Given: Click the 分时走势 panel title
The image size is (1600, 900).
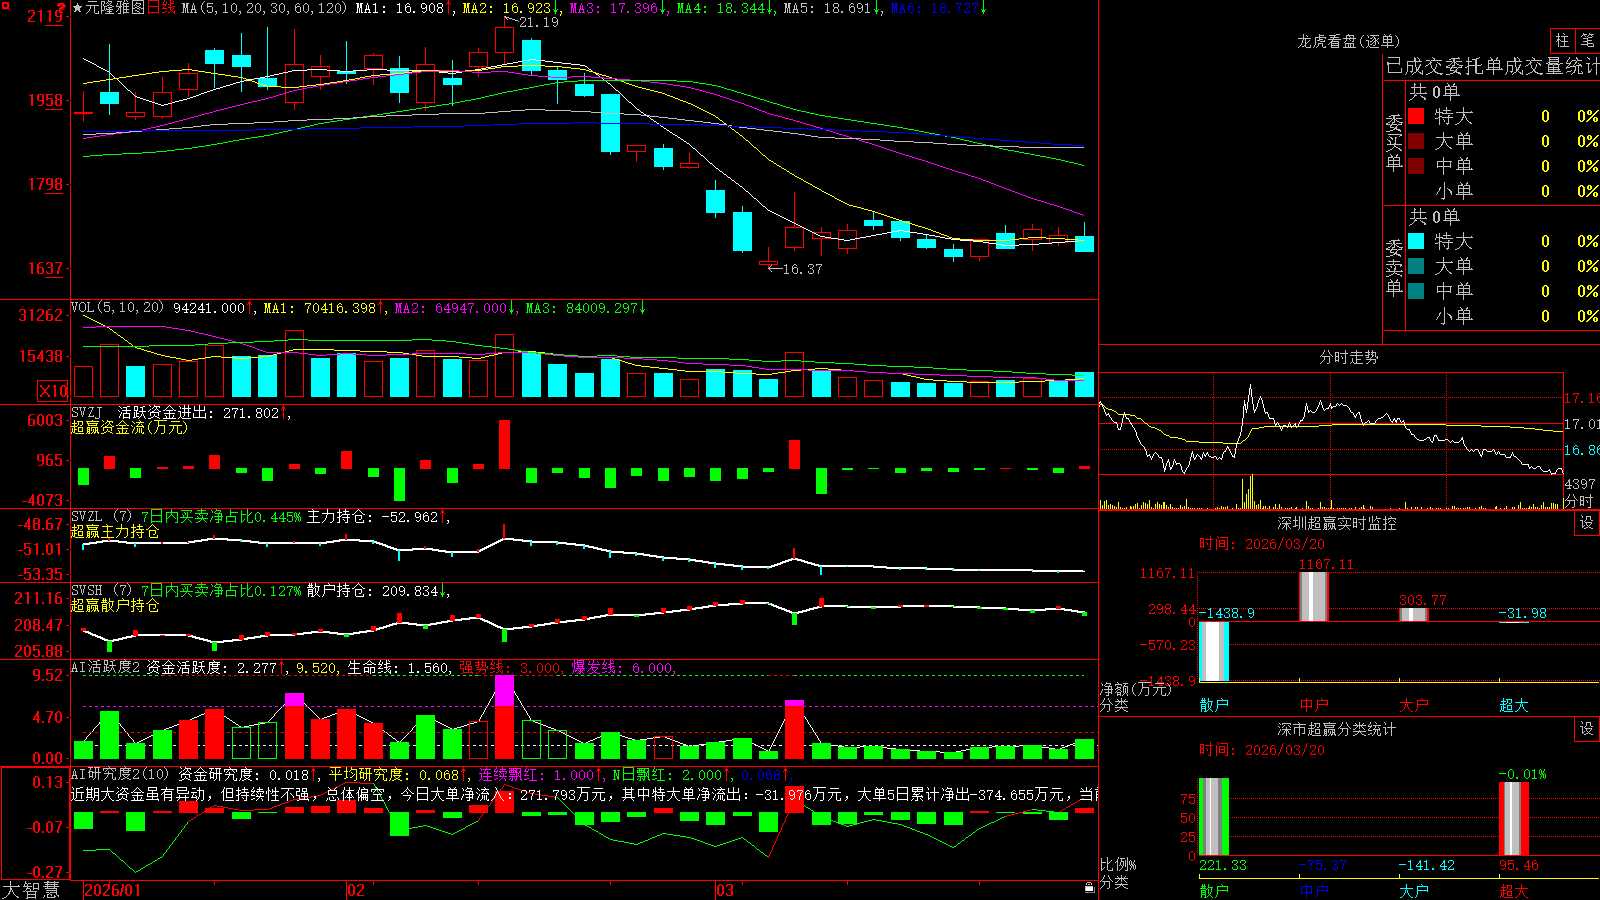Looking at the screenshot, I should [1349, 357].
